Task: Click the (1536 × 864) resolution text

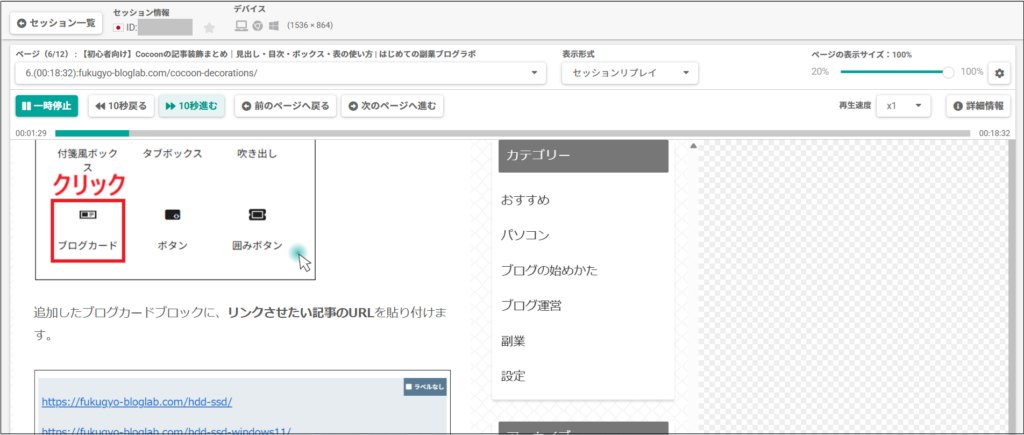Action: [x=311, y=25]
